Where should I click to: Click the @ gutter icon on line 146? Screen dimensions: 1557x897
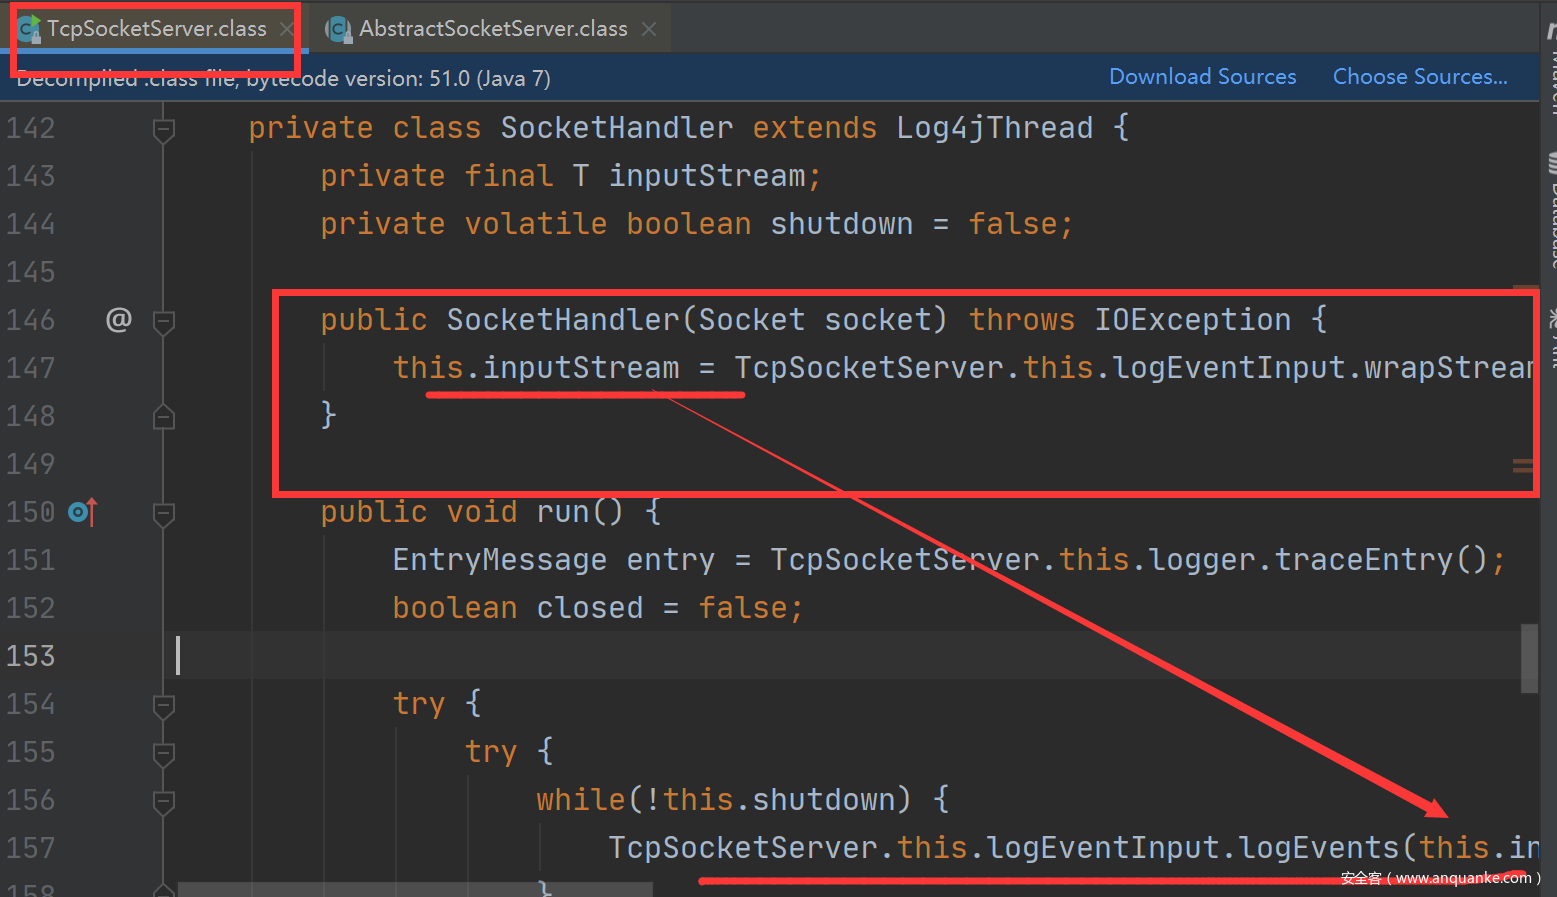119,320
